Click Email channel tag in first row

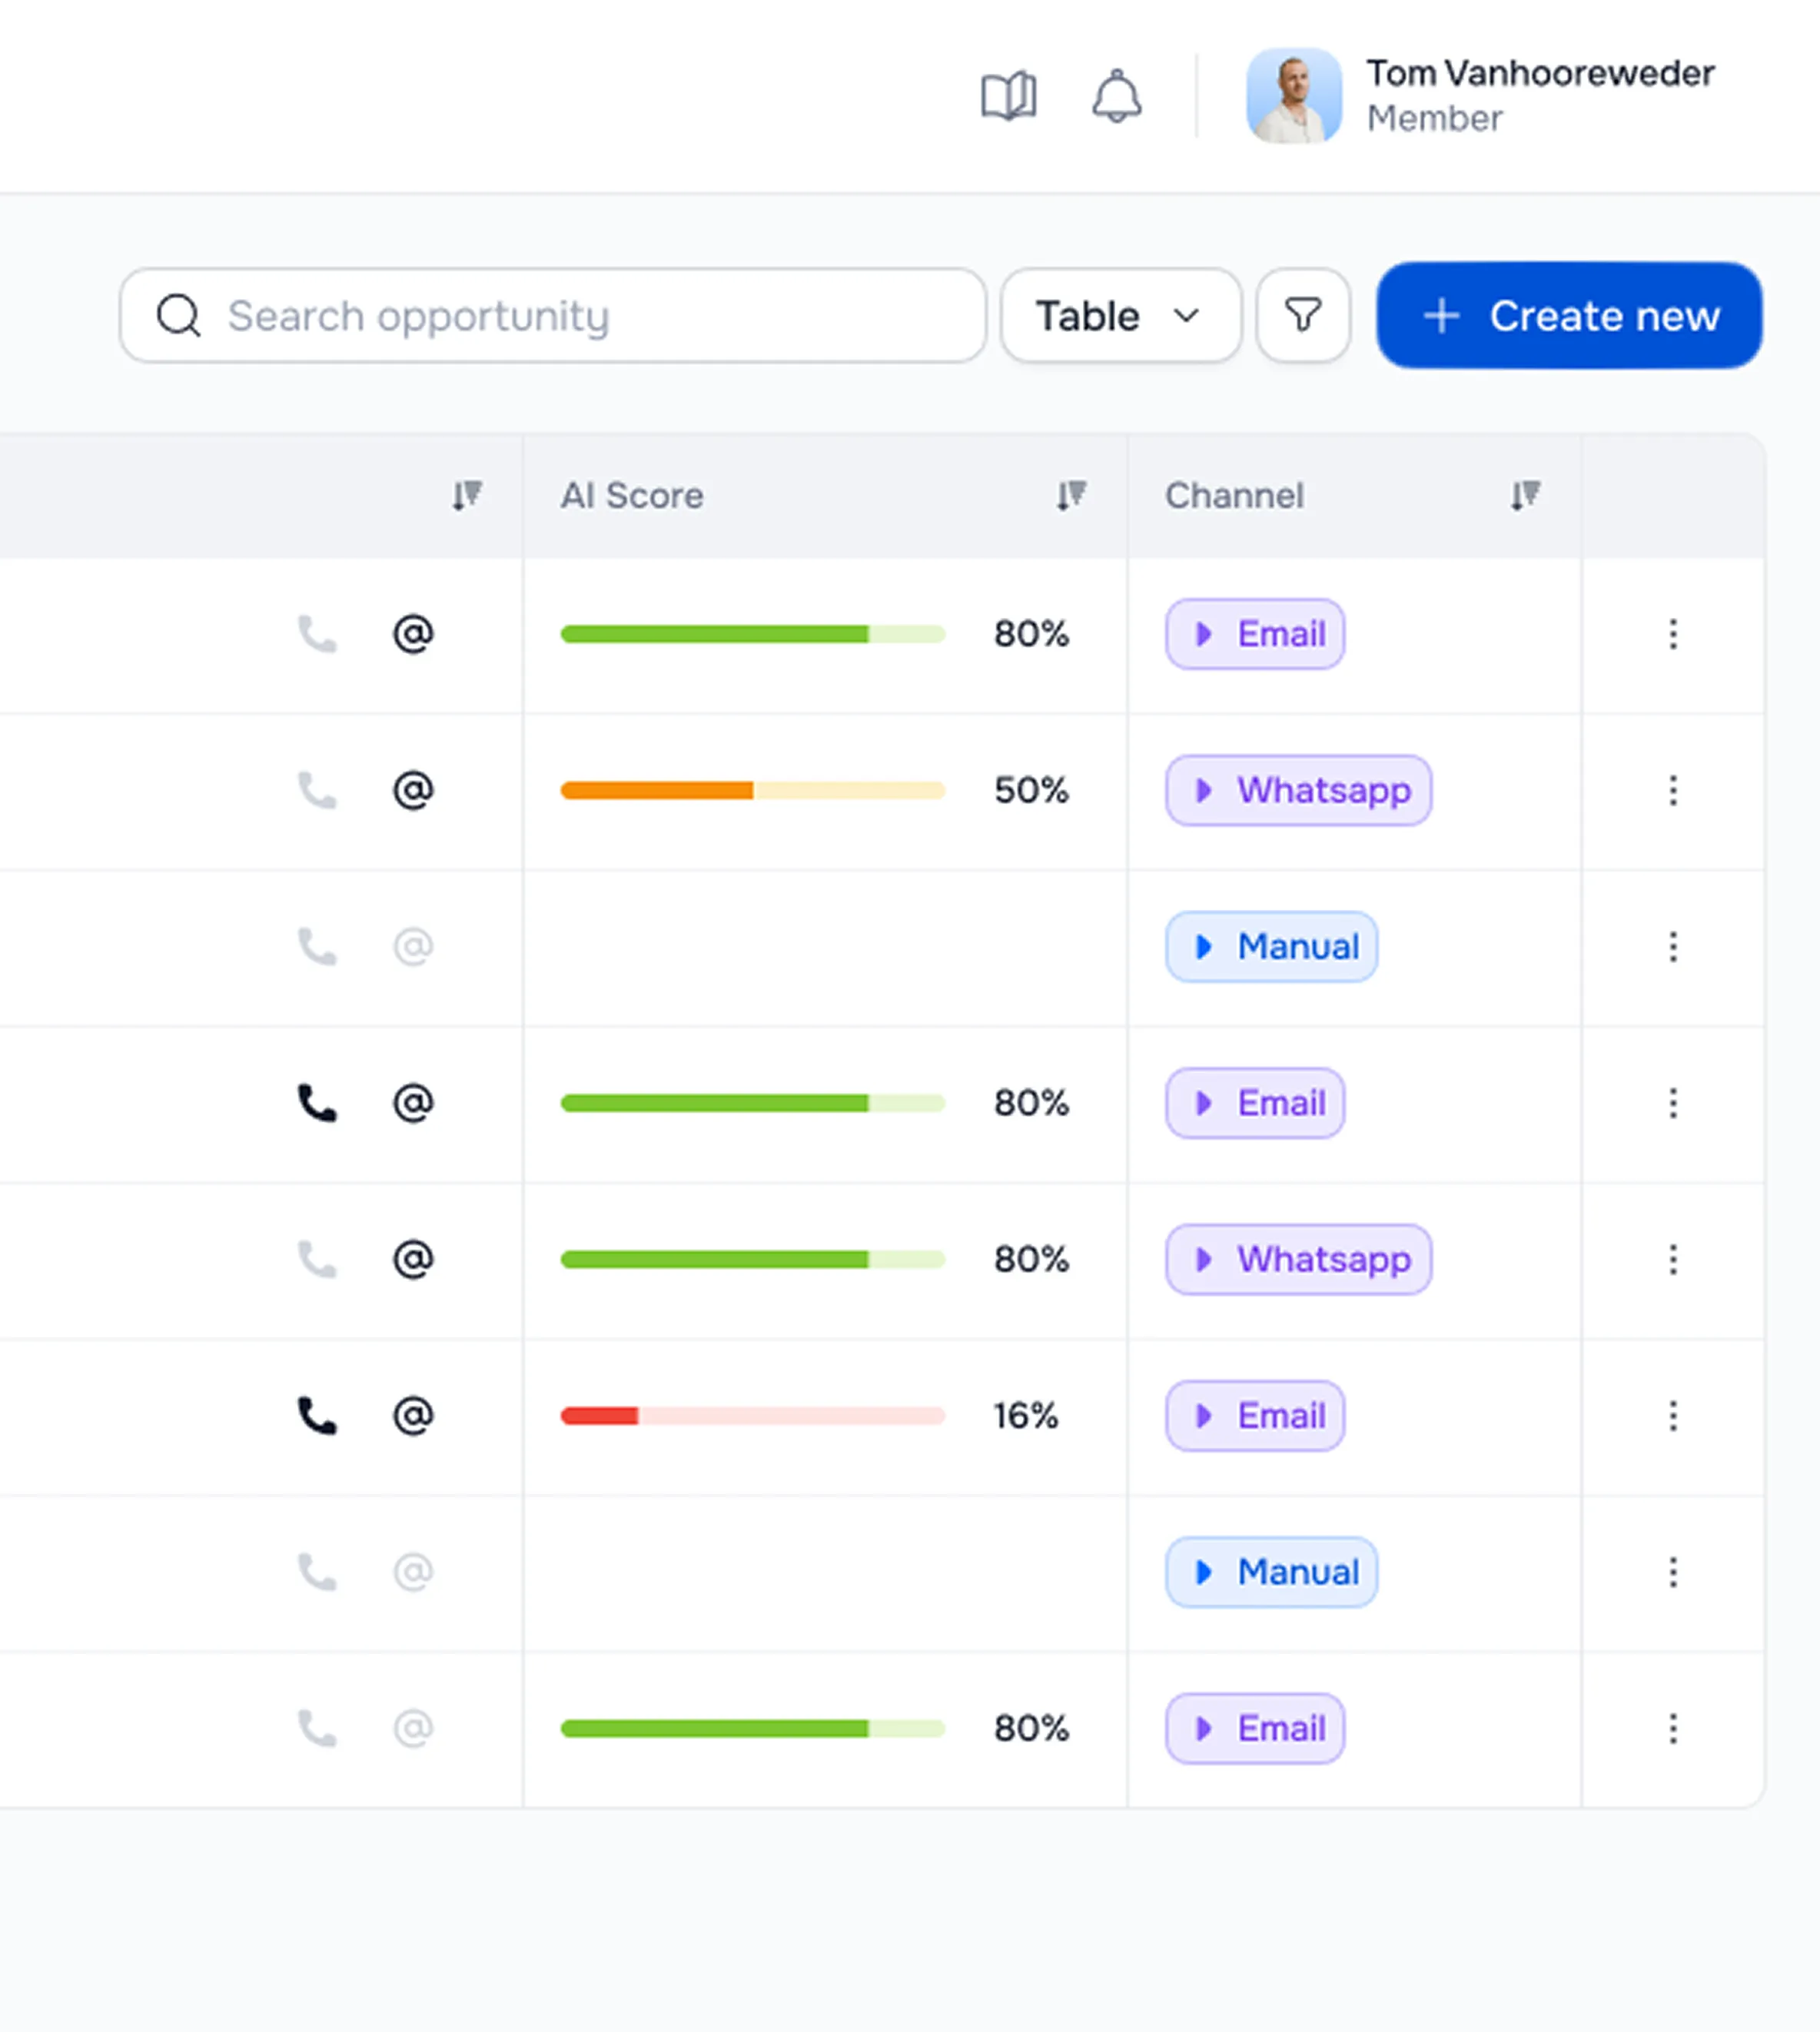tap(1254, 634)
